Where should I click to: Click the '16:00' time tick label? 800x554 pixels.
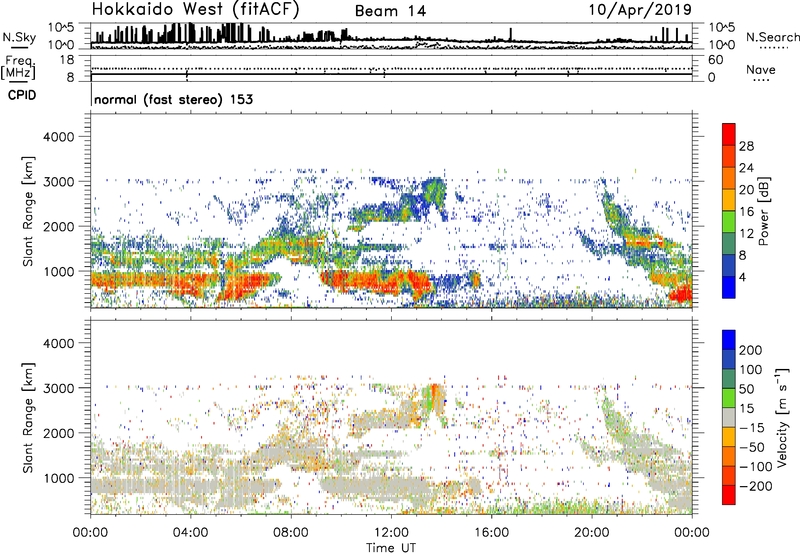tap(491, 533)
